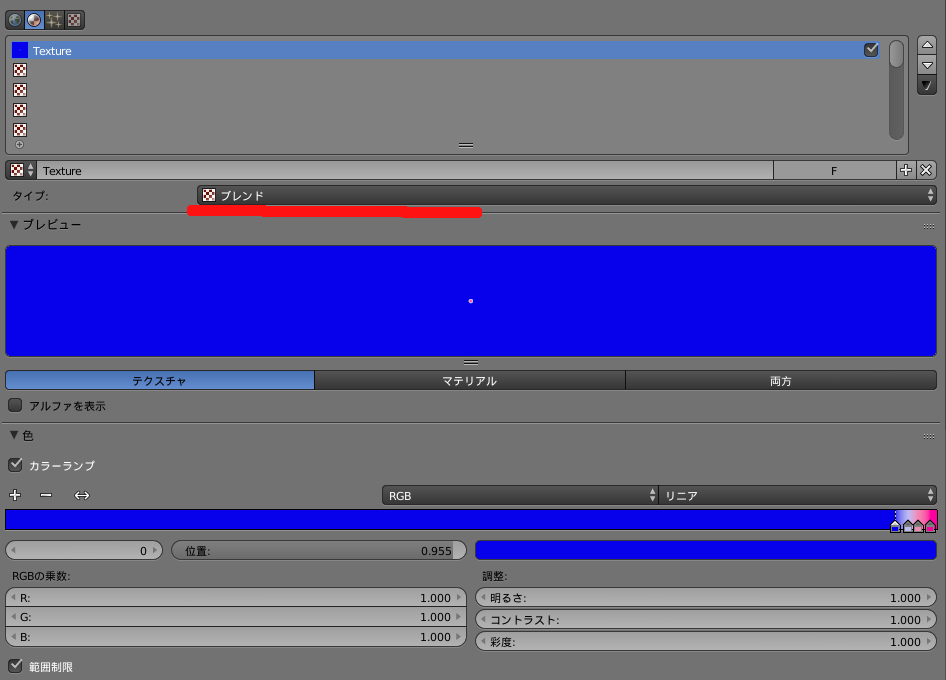Uncheck the Texture slot enable checkbox
Image resolution: width=946 pixels, height=680 pixels.
pyautogui.click(x=871, y=48)
